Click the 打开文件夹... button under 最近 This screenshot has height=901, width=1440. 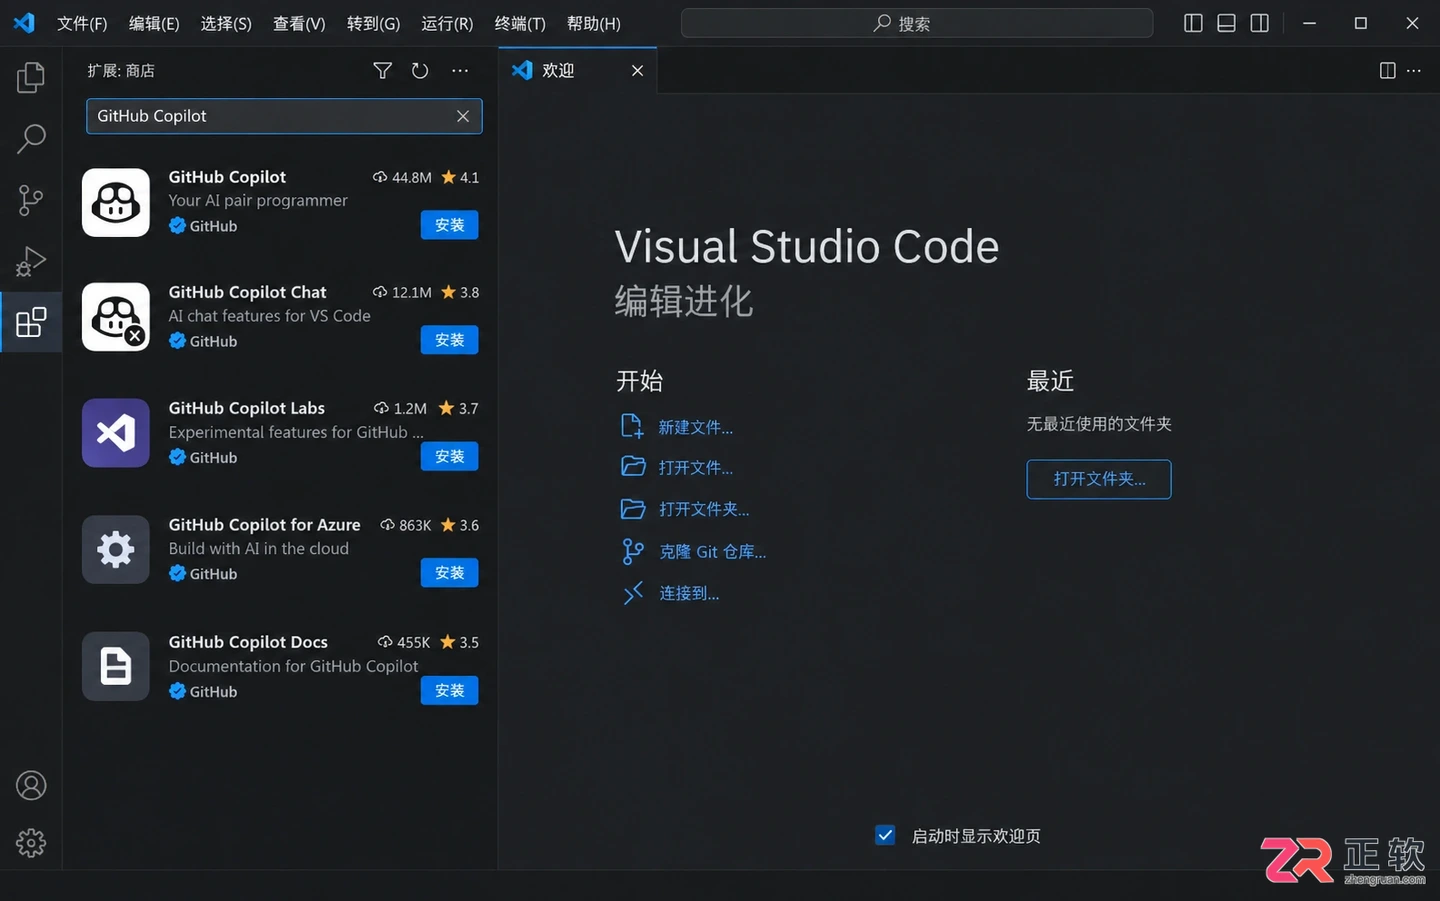(x=1099, y=479)
